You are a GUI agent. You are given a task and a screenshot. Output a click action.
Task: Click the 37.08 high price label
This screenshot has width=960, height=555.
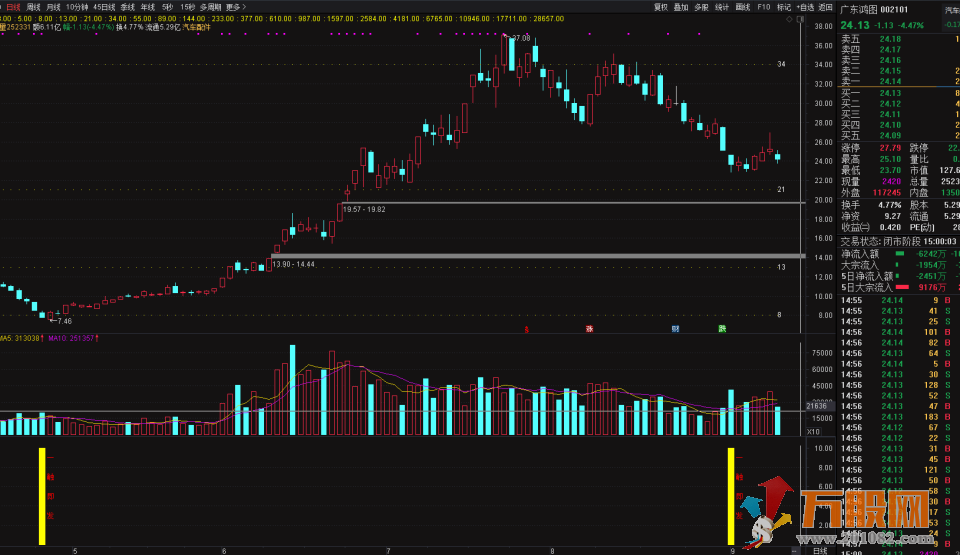click(x=520, y=38)
